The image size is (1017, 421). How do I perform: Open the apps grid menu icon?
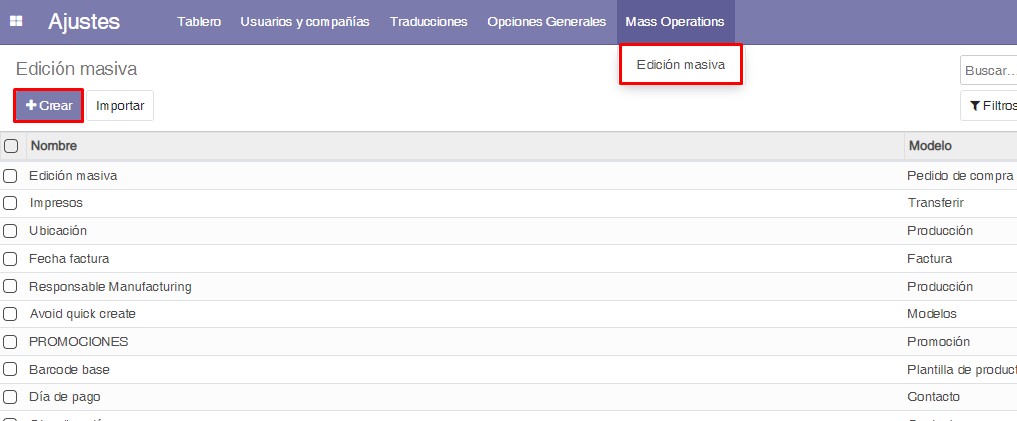(x=16, y=22)
